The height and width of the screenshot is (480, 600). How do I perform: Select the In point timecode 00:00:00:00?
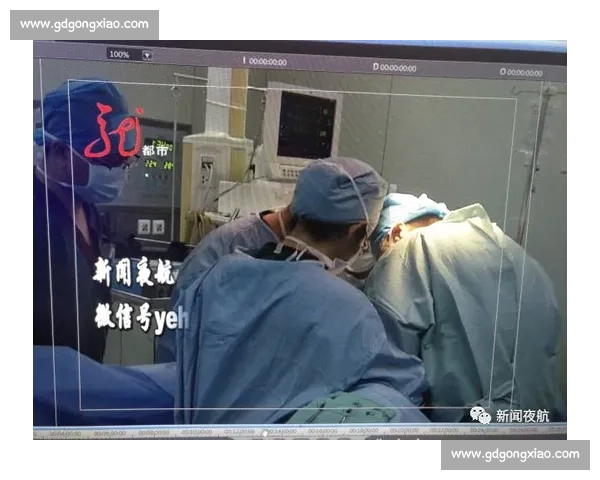(268, 62)
